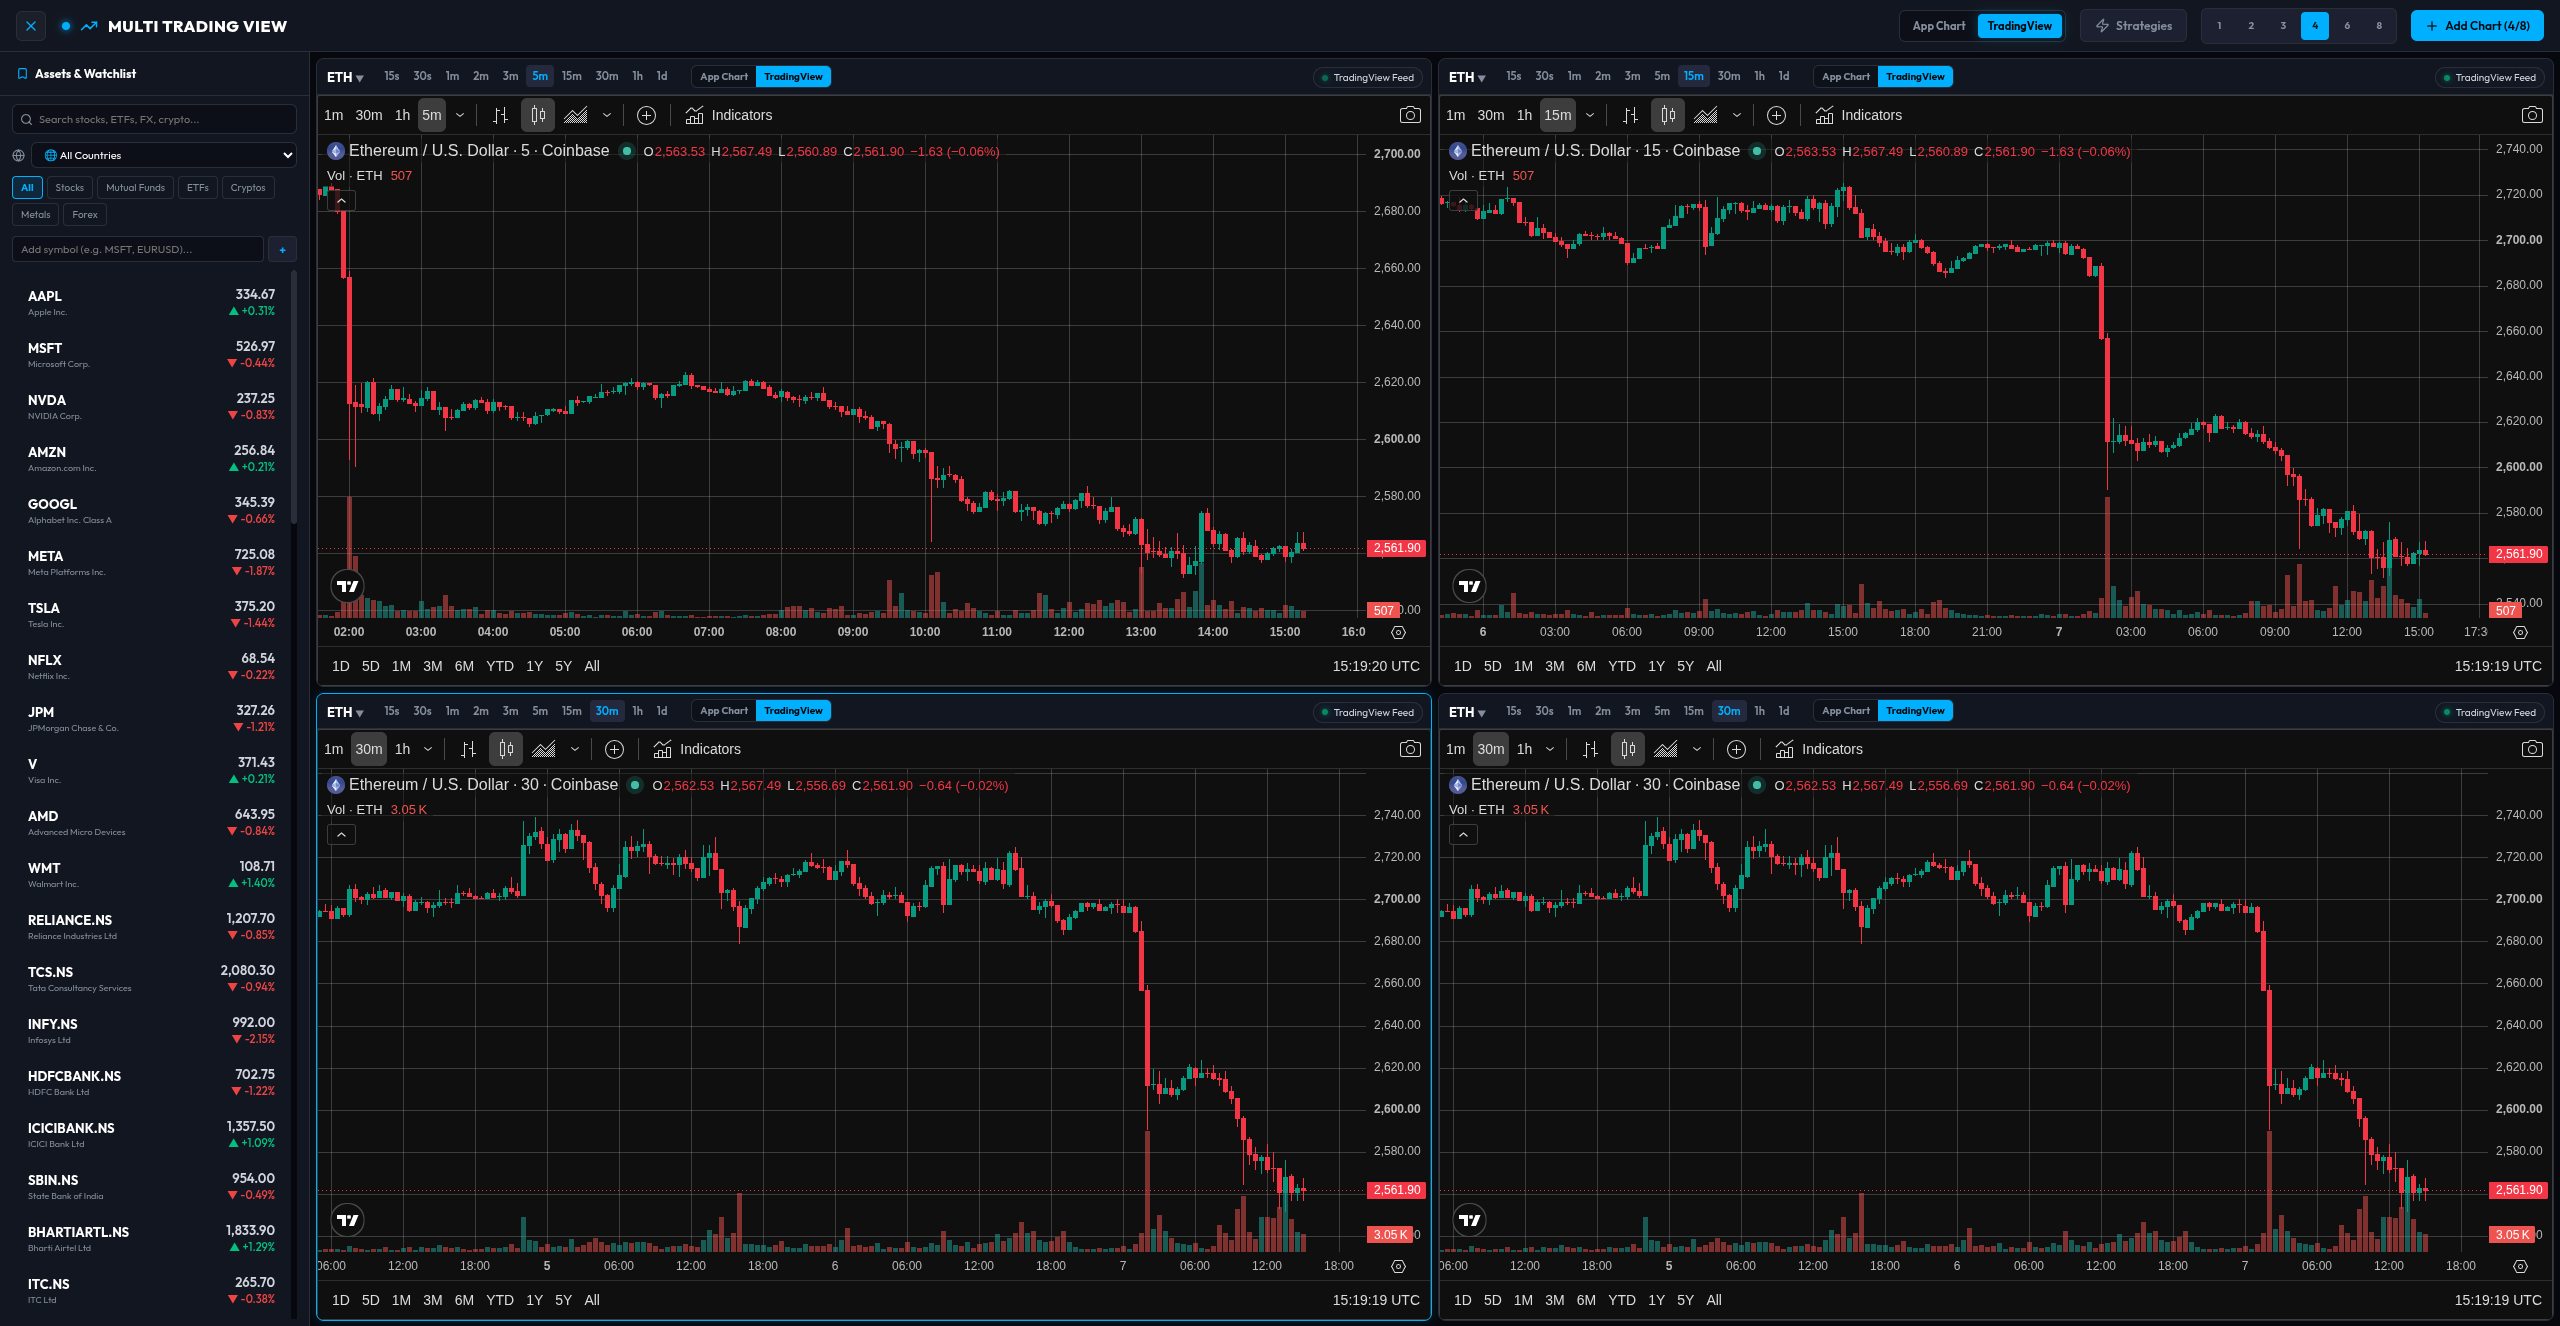
Task: Select the 6M range in bottom-left chart
Action: [464, 1300]
